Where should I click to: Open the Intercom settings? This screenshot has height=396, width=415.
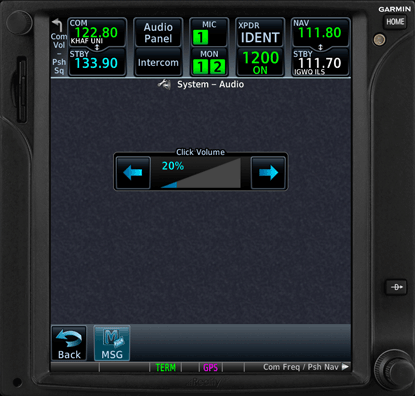158,62
